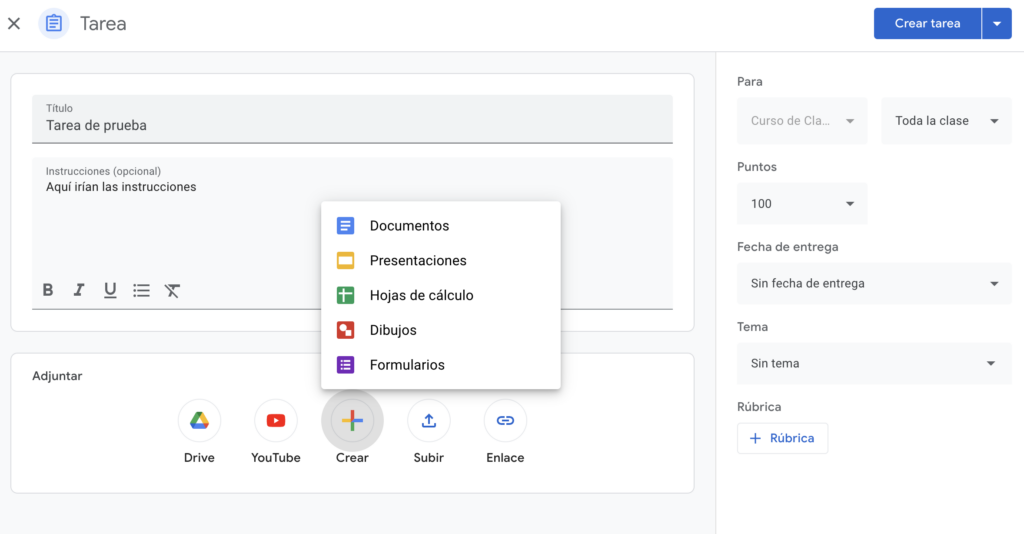Click the Tarea page title text
Image resolution: width=1024 pixels, height=534 pixels.
tap(103, 24)
